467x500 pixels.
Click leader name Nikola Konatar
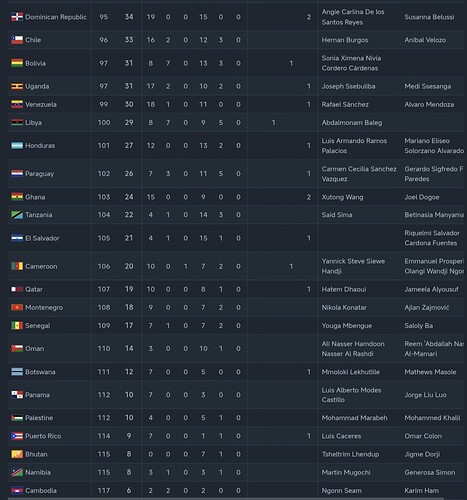(344, 307)
